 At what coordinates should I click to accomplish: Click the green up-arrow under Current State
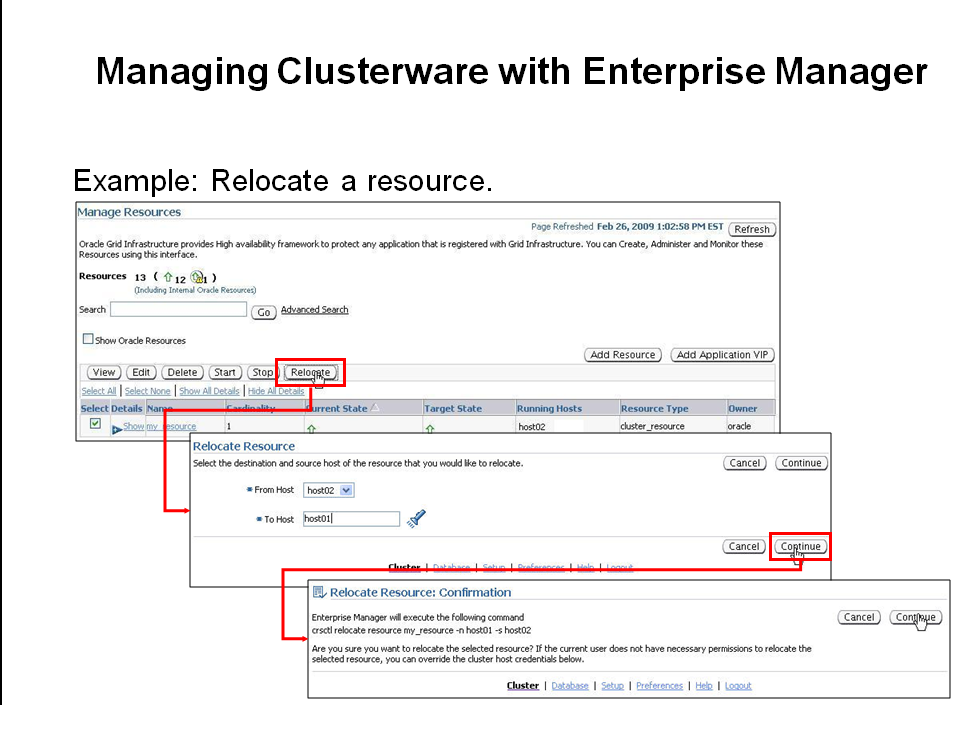[311, 426]
